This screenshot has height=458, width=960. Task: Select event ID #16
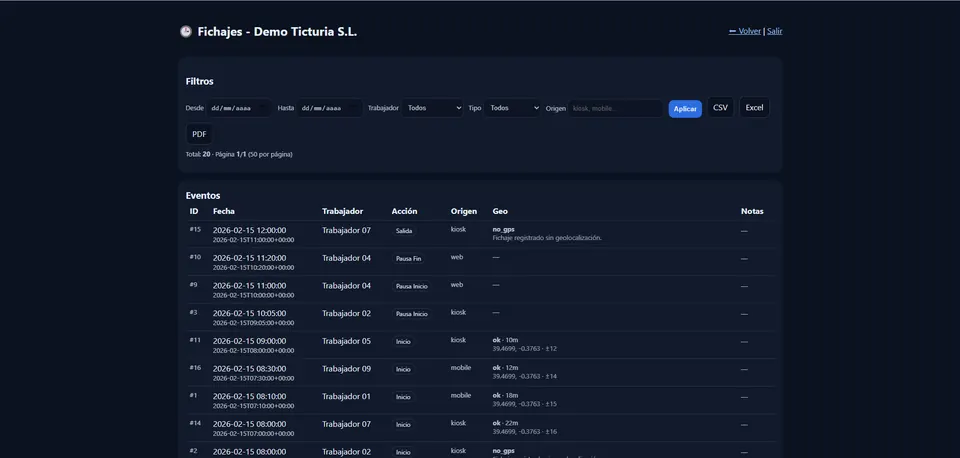click(x=195, y=367)
